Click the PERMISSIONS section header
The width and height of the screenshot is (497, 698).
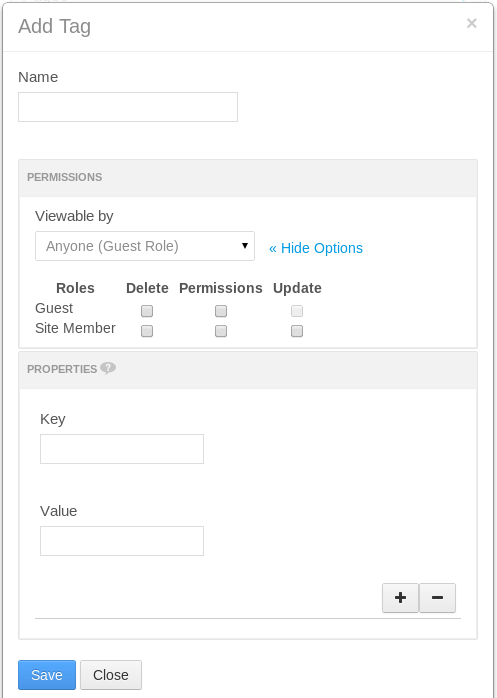(x=248, y=178)
